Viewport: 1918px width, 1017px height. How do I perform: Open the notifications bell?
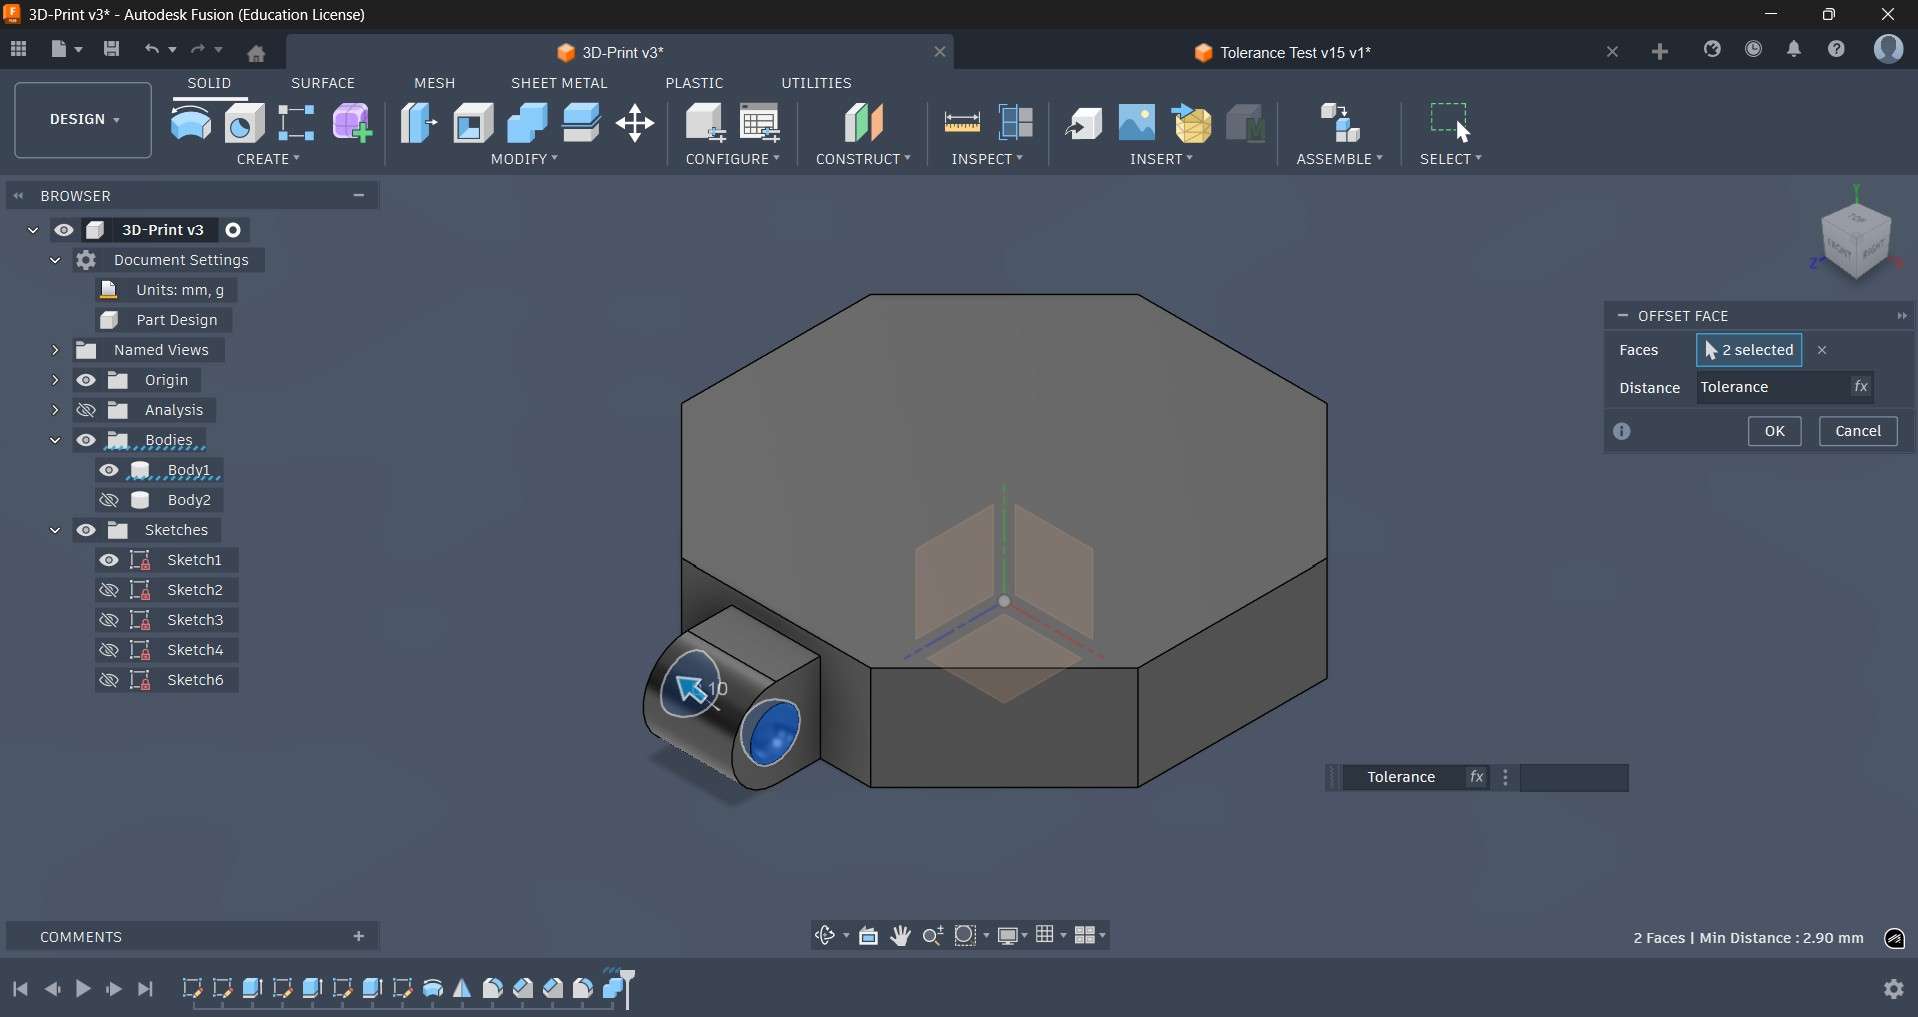[1796, 50]
